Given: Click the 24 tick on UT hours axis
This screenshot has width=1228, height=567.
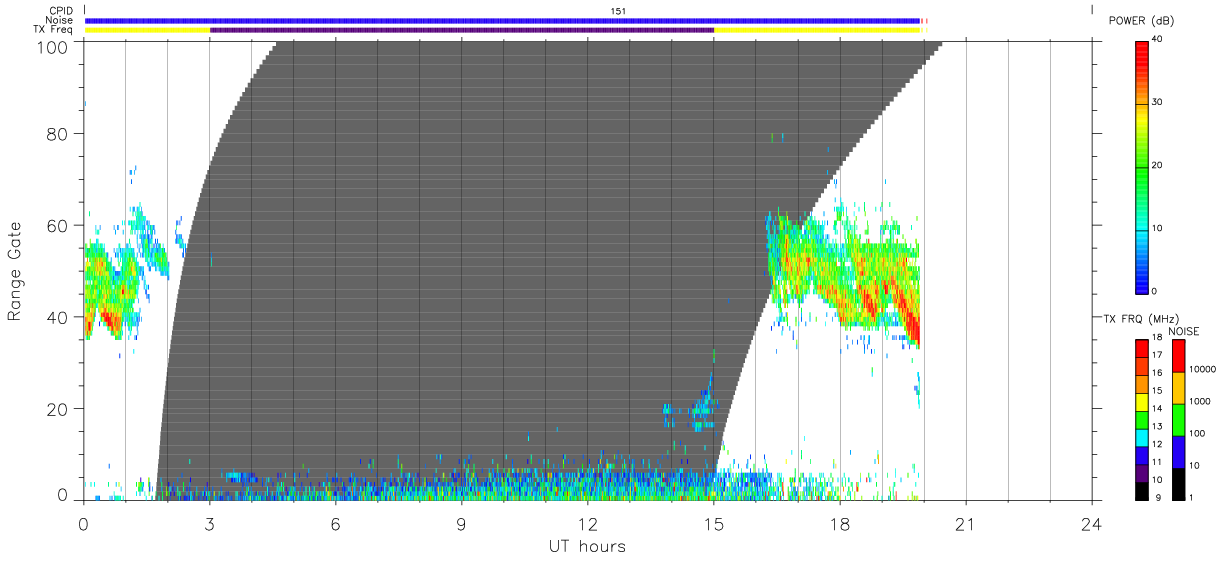Looking at the screenshot, I should point(1092,523).
